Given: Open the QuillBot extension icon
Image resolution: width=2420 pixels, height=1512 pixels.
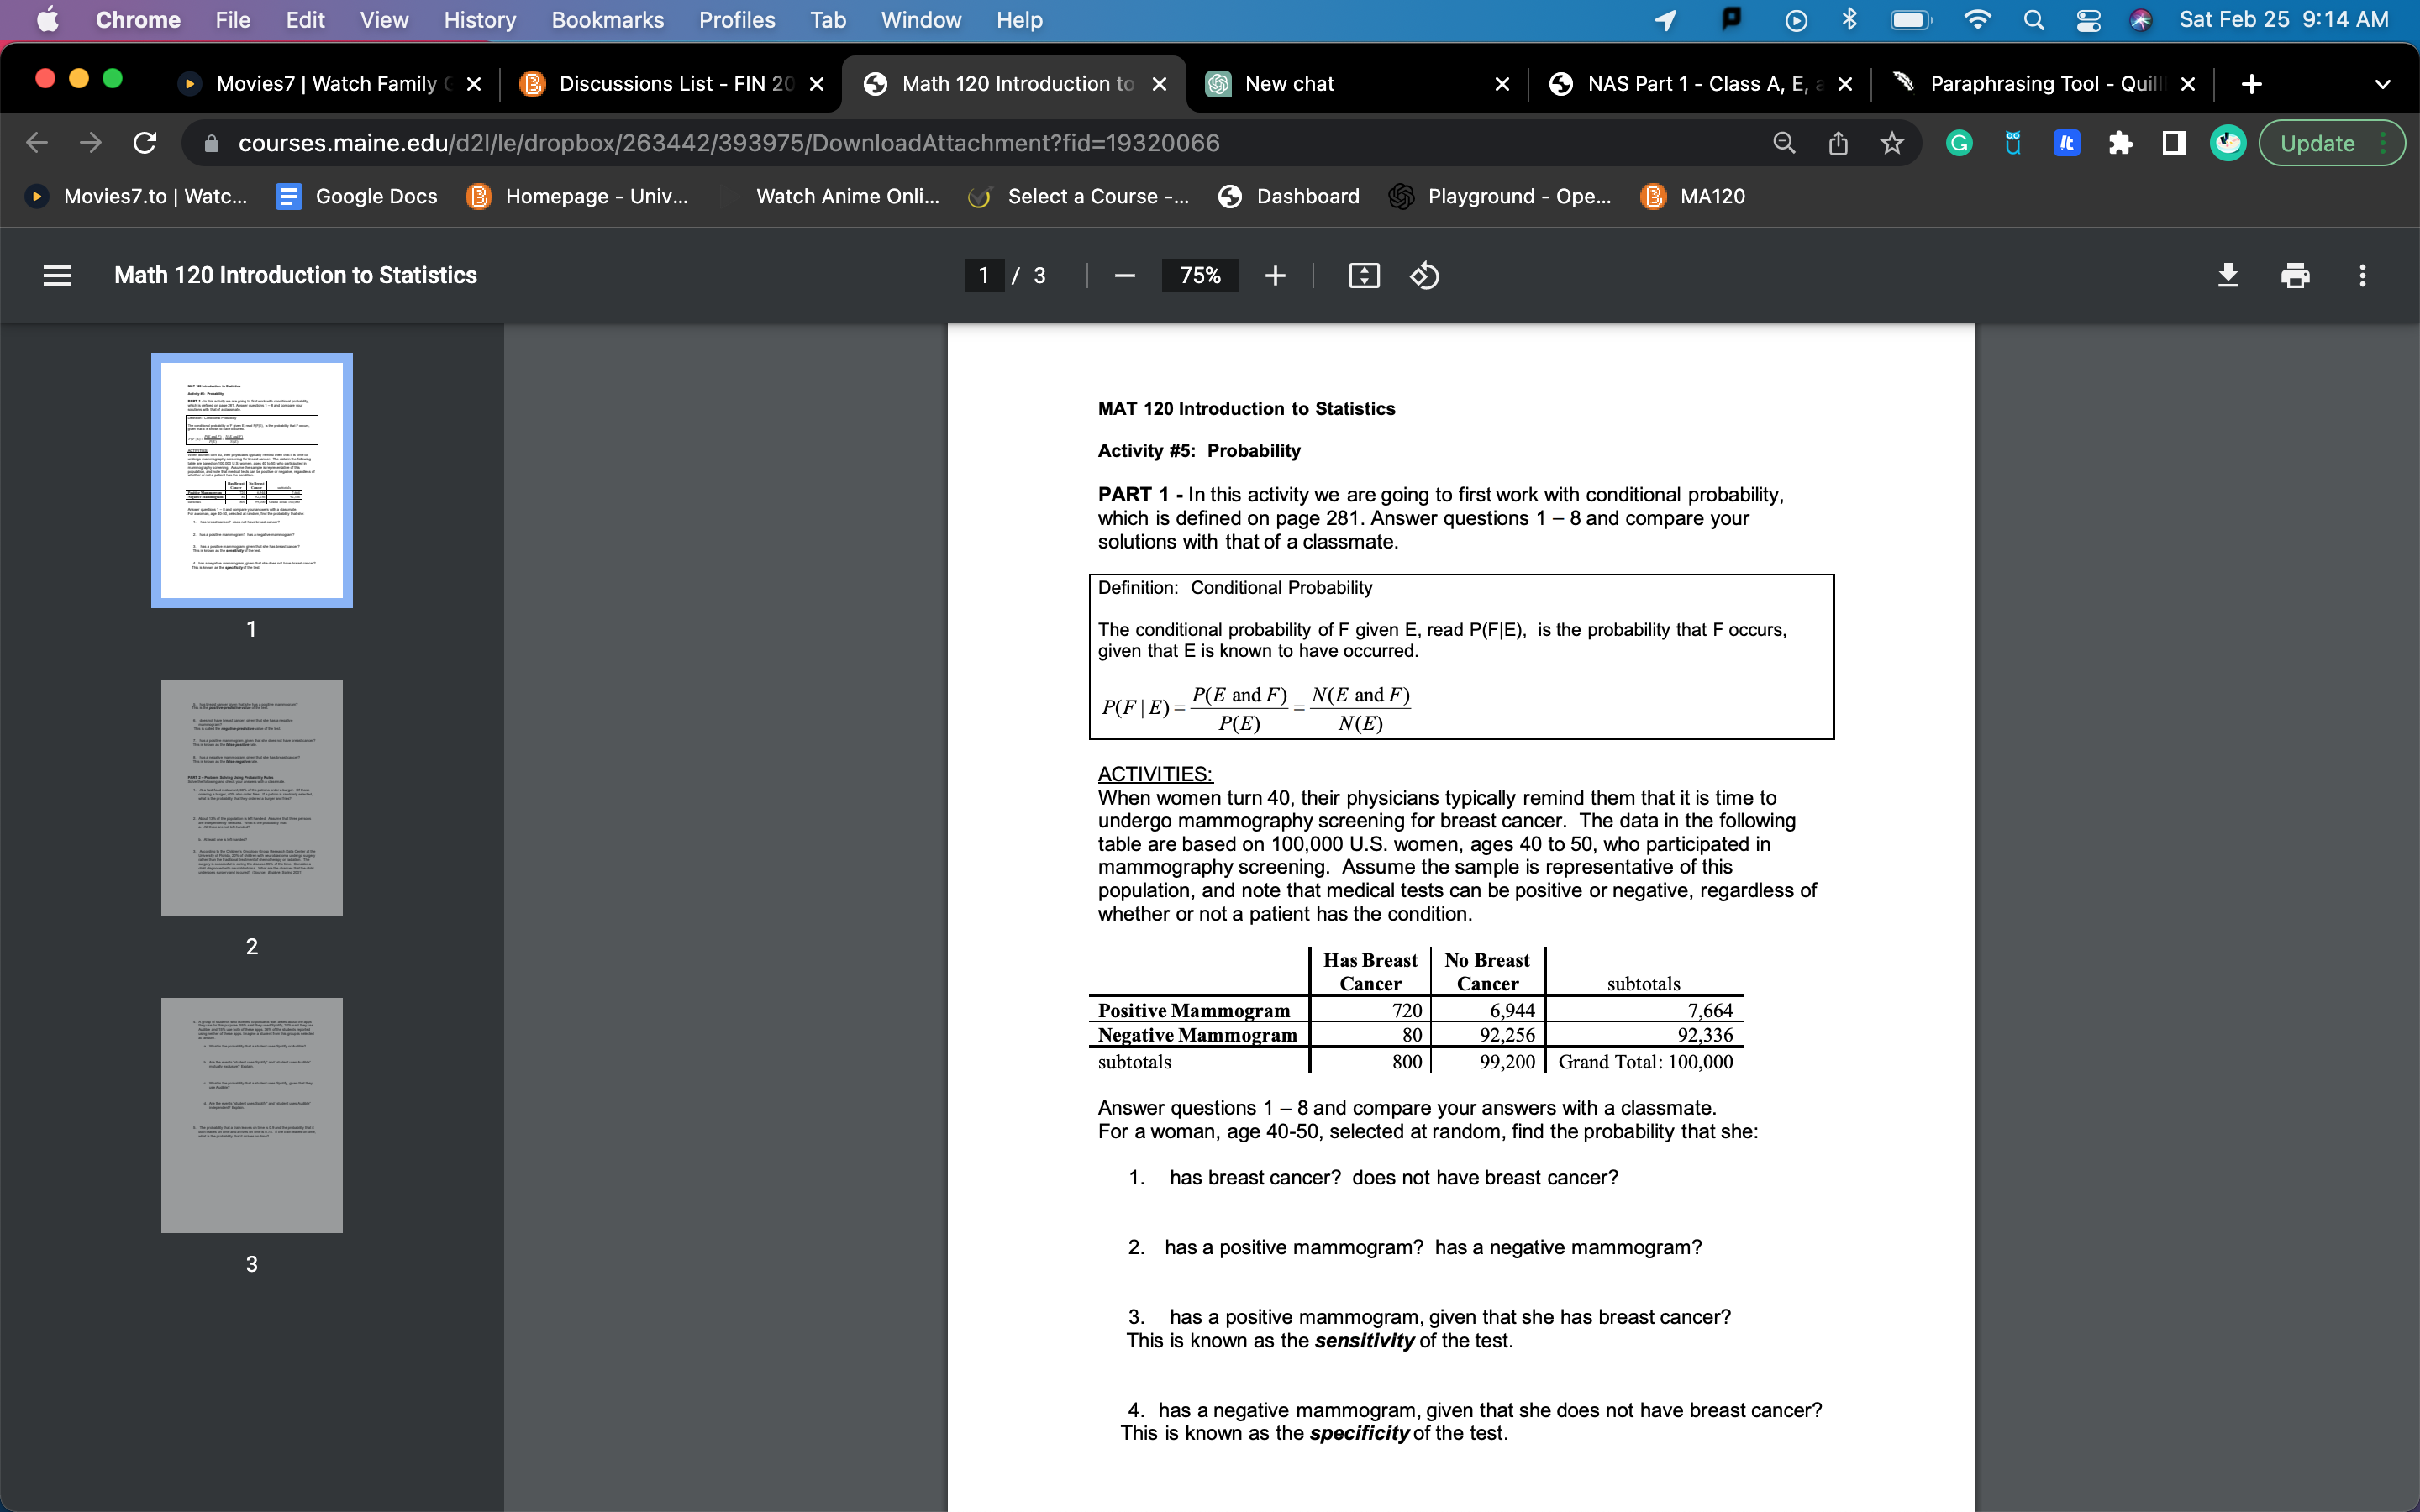Looking at the screenshot, I should 2011,143.
